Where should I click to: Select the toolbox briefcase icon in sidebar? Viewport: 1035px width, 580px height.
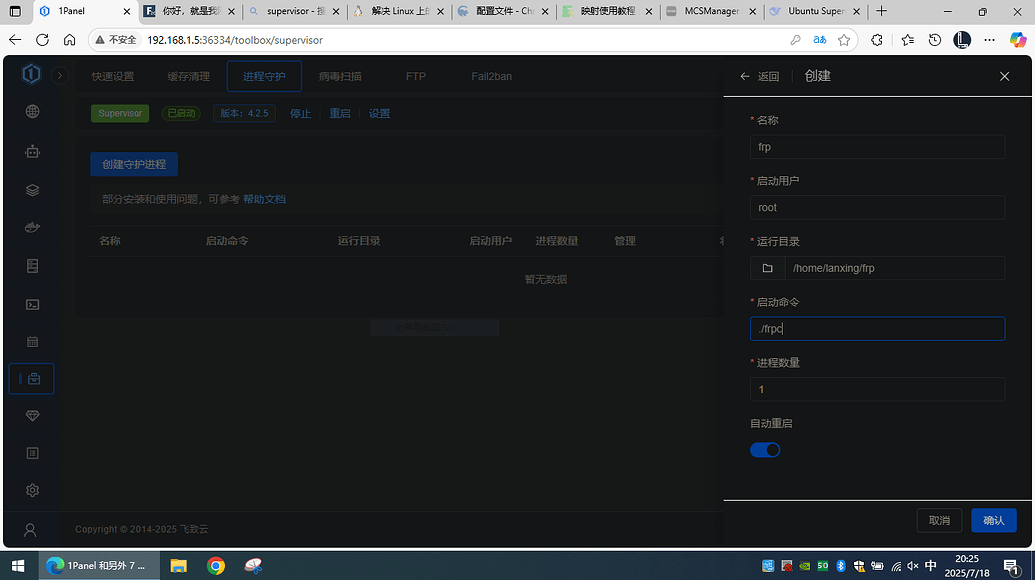[31, 378]
